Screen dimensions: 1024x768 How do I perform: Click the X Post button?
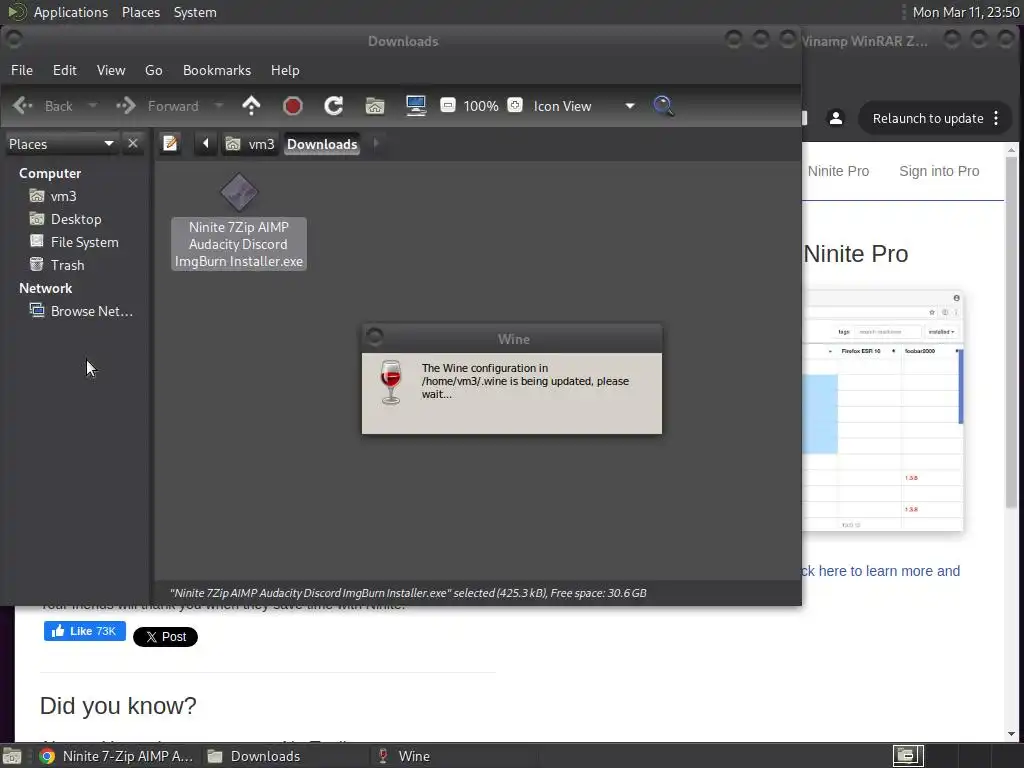(165, 637)
